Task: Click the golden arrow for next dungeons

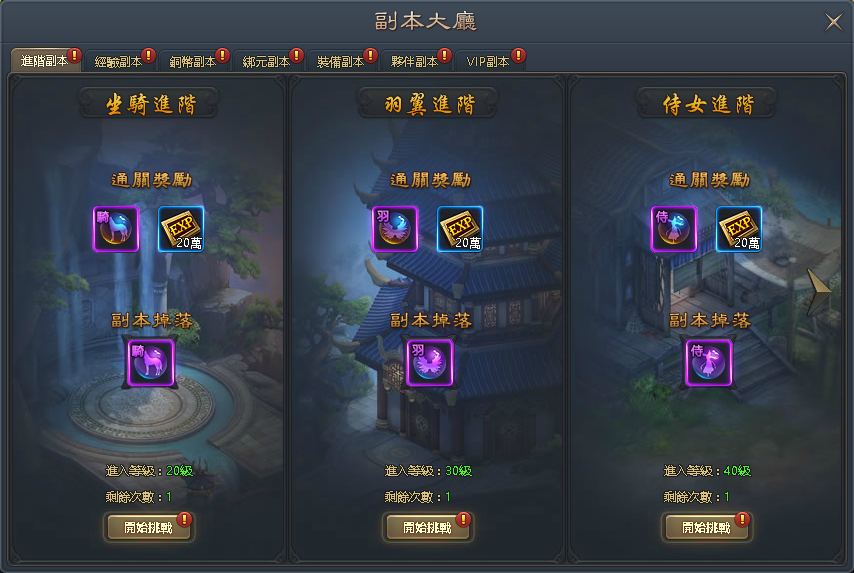Action: (x=818, y=292)
